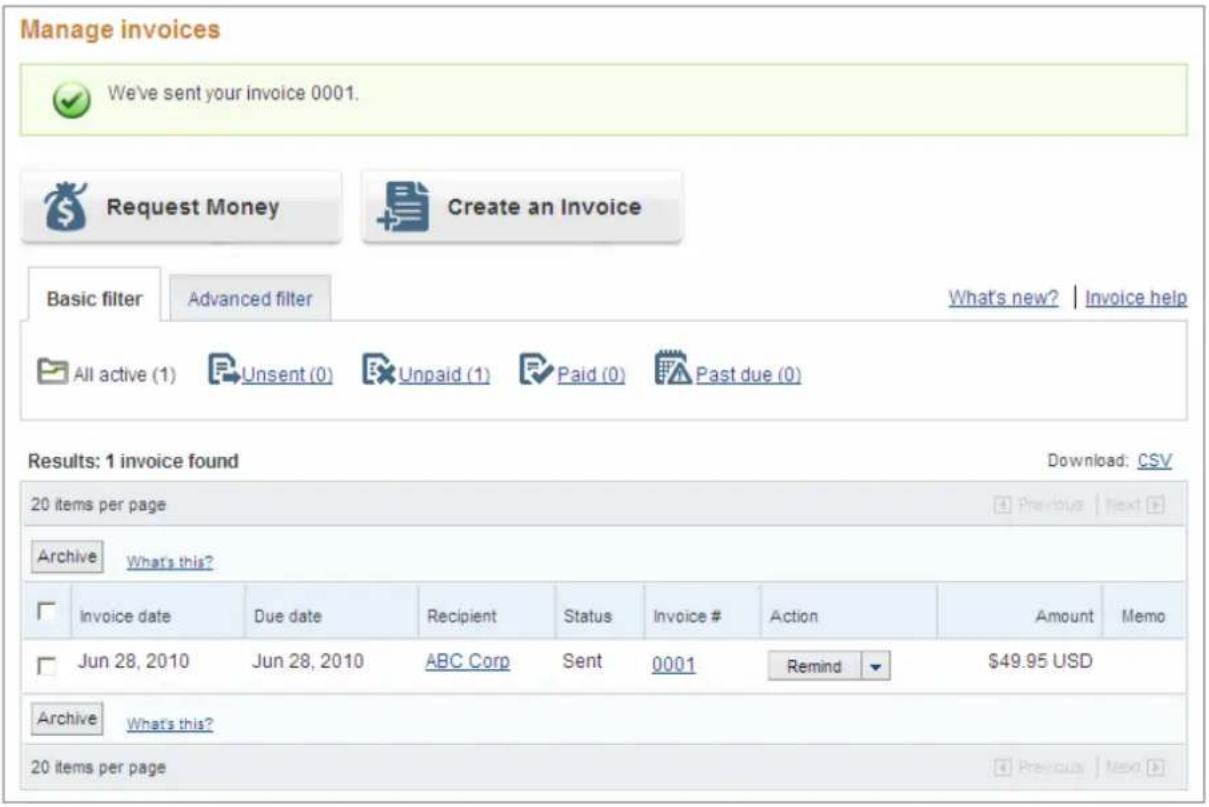Download results via the CSV link
The height and width of the screenshot is (807, 1209).
point(1154,461)
